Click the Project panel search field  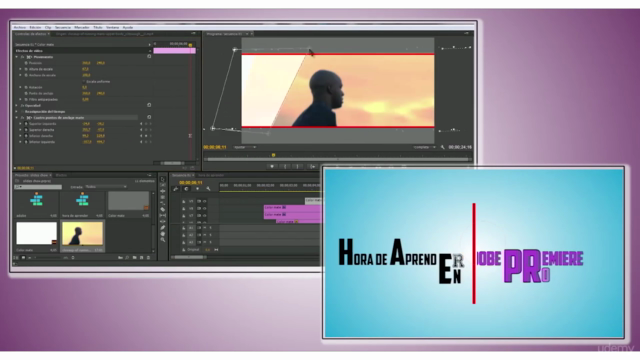38,187
